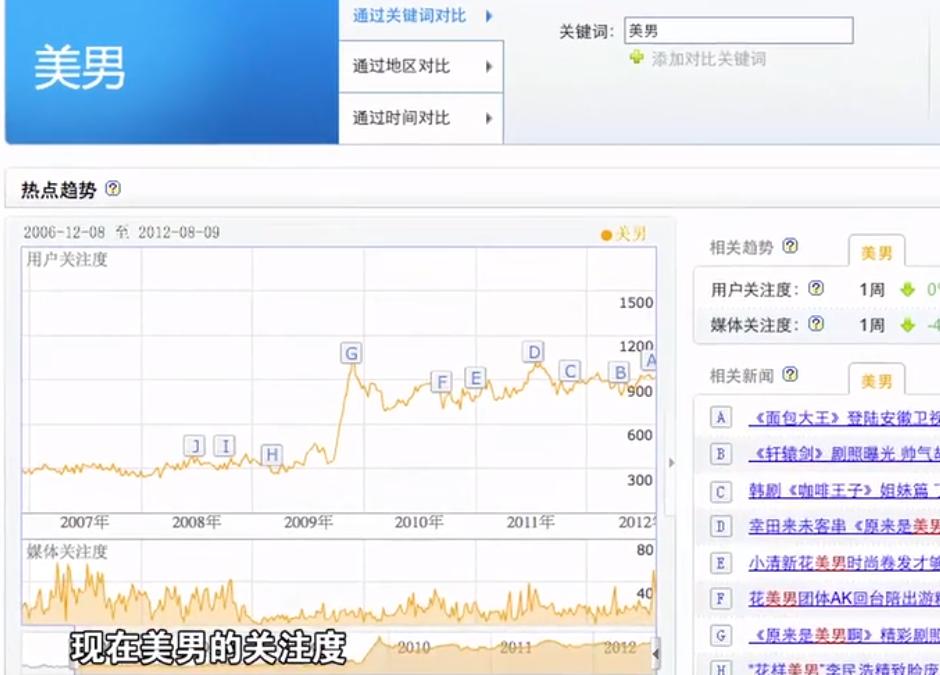Click the question mark beside 用户关注度
This screenshot has width=940, height=675.
click(816, 289)
